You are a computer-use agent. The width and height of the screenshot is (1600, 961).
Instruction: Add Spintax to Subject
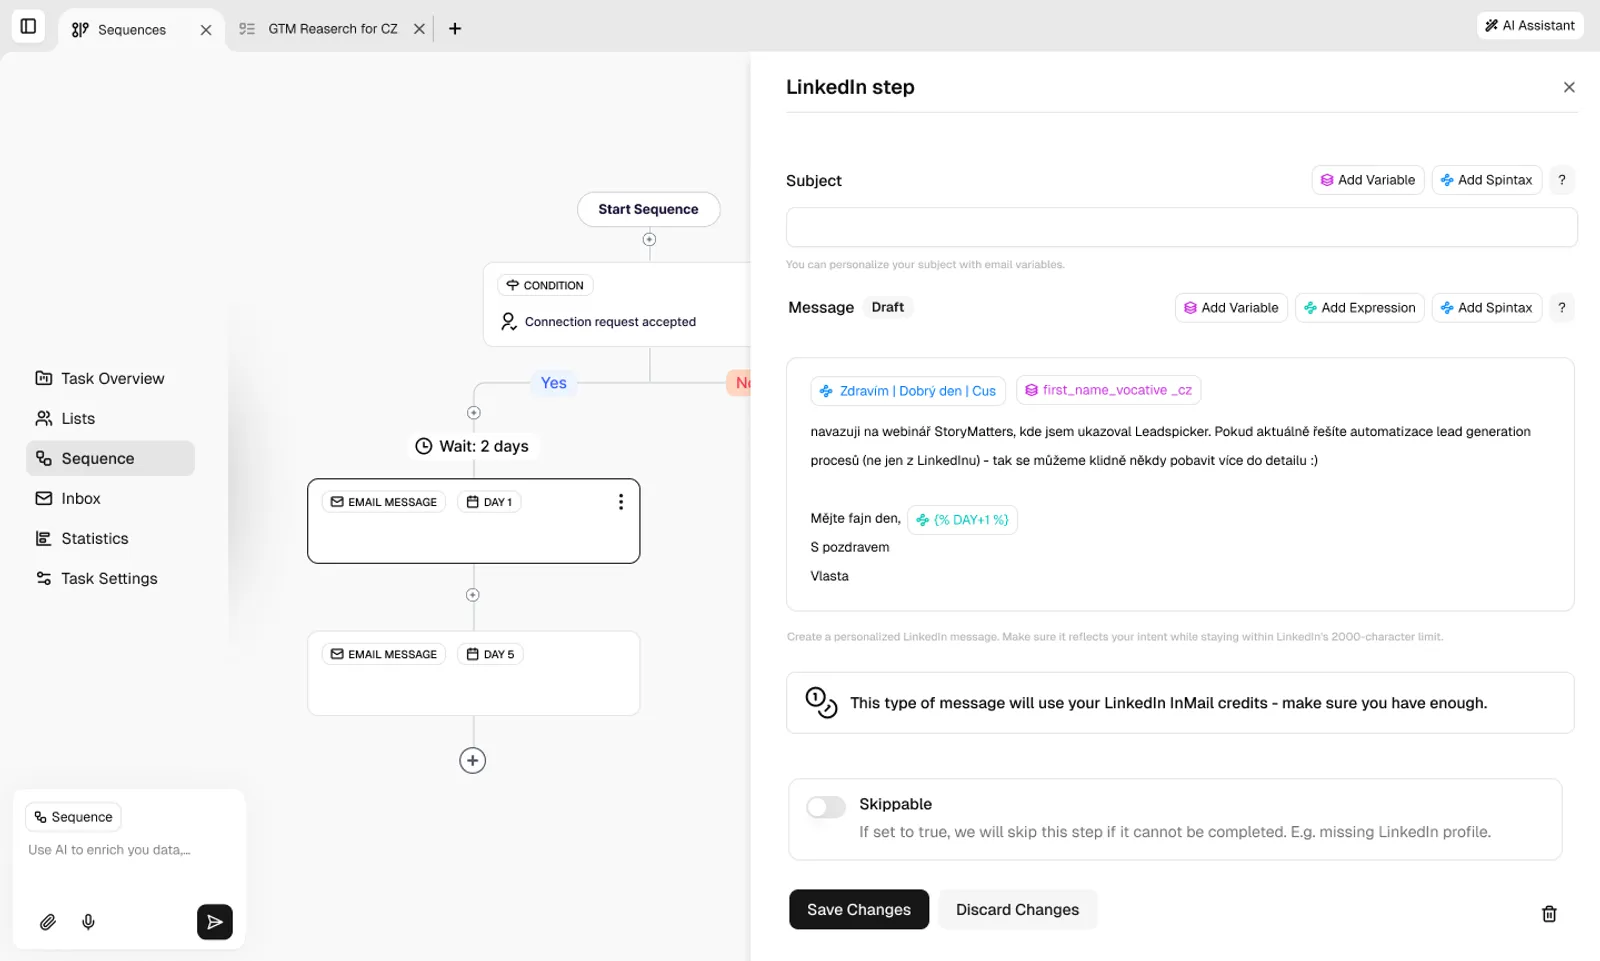tap(1486, 180)
